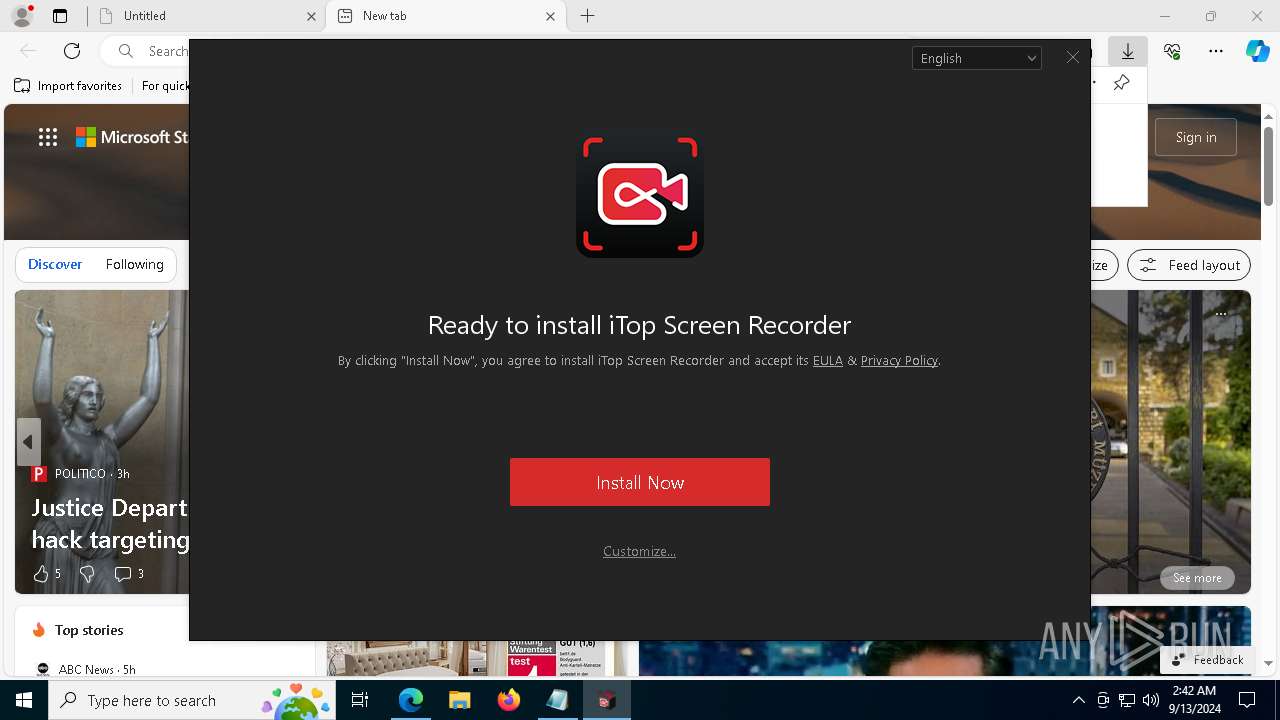Click the Install Now button
The image size is (1280, 720).
(640, 482)
